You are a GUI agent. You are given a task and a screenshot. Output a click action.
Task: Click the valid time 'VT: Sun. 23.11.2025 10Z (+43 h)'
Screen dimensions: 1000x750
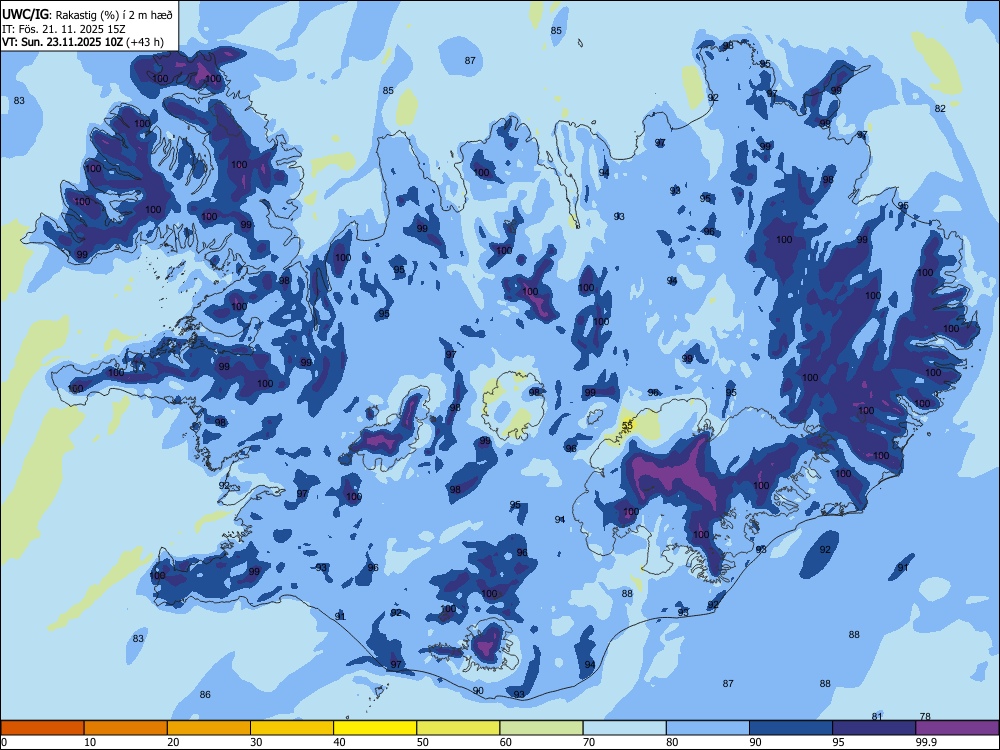pyautogui.click(x=82, y=42)
